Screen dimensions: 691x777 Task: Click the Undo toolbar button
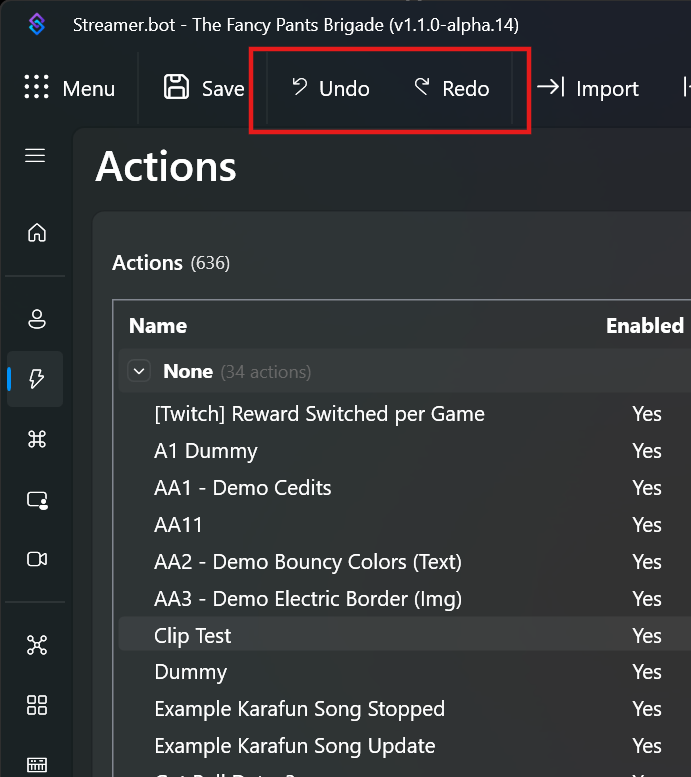(330, 88)
